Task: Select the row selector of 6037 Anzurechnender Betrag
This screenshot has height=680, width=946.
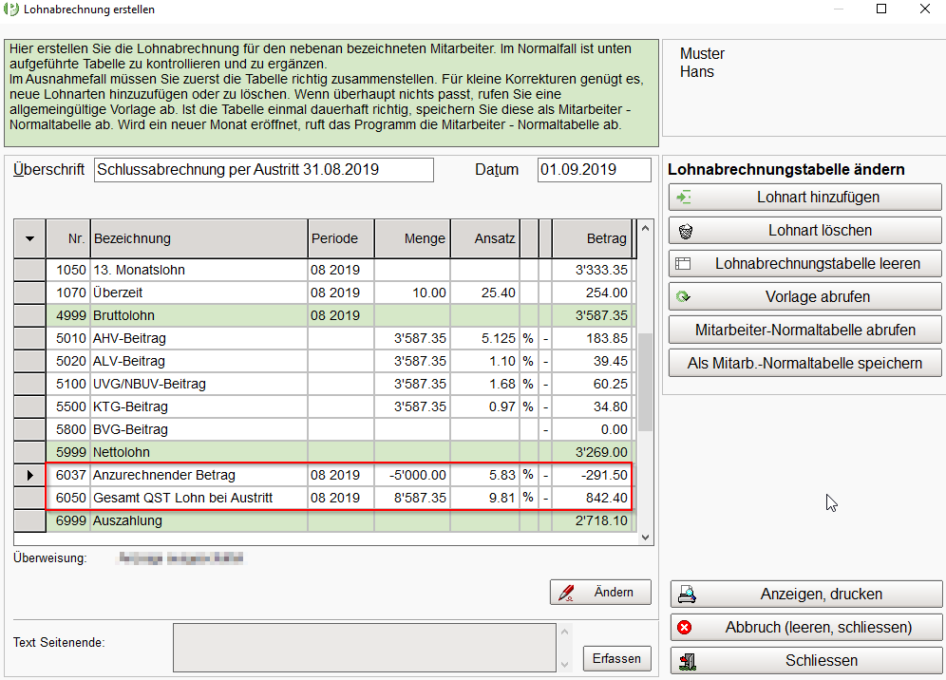Action: tap(30, 475)
